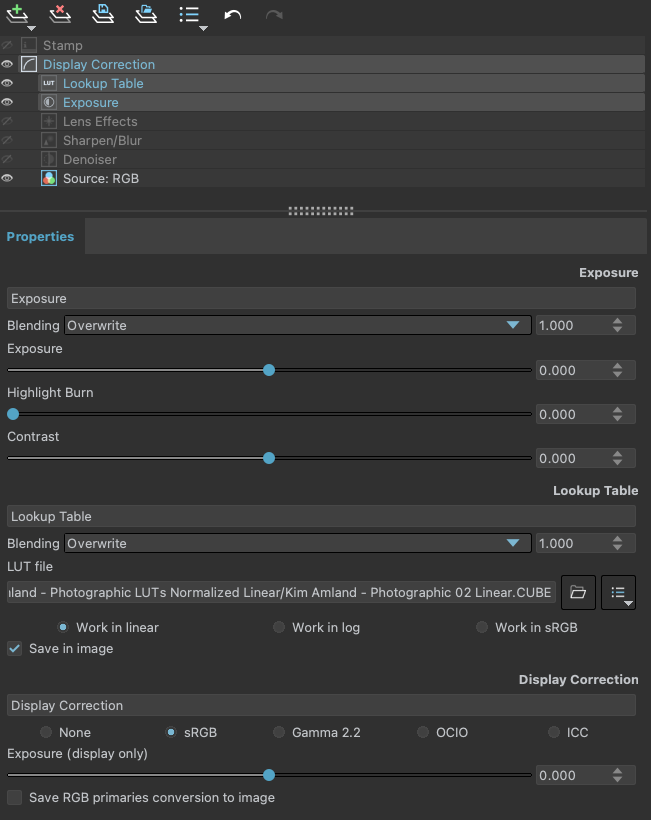
Task: Click the save layer tree icon
Action: pos(103,14)
